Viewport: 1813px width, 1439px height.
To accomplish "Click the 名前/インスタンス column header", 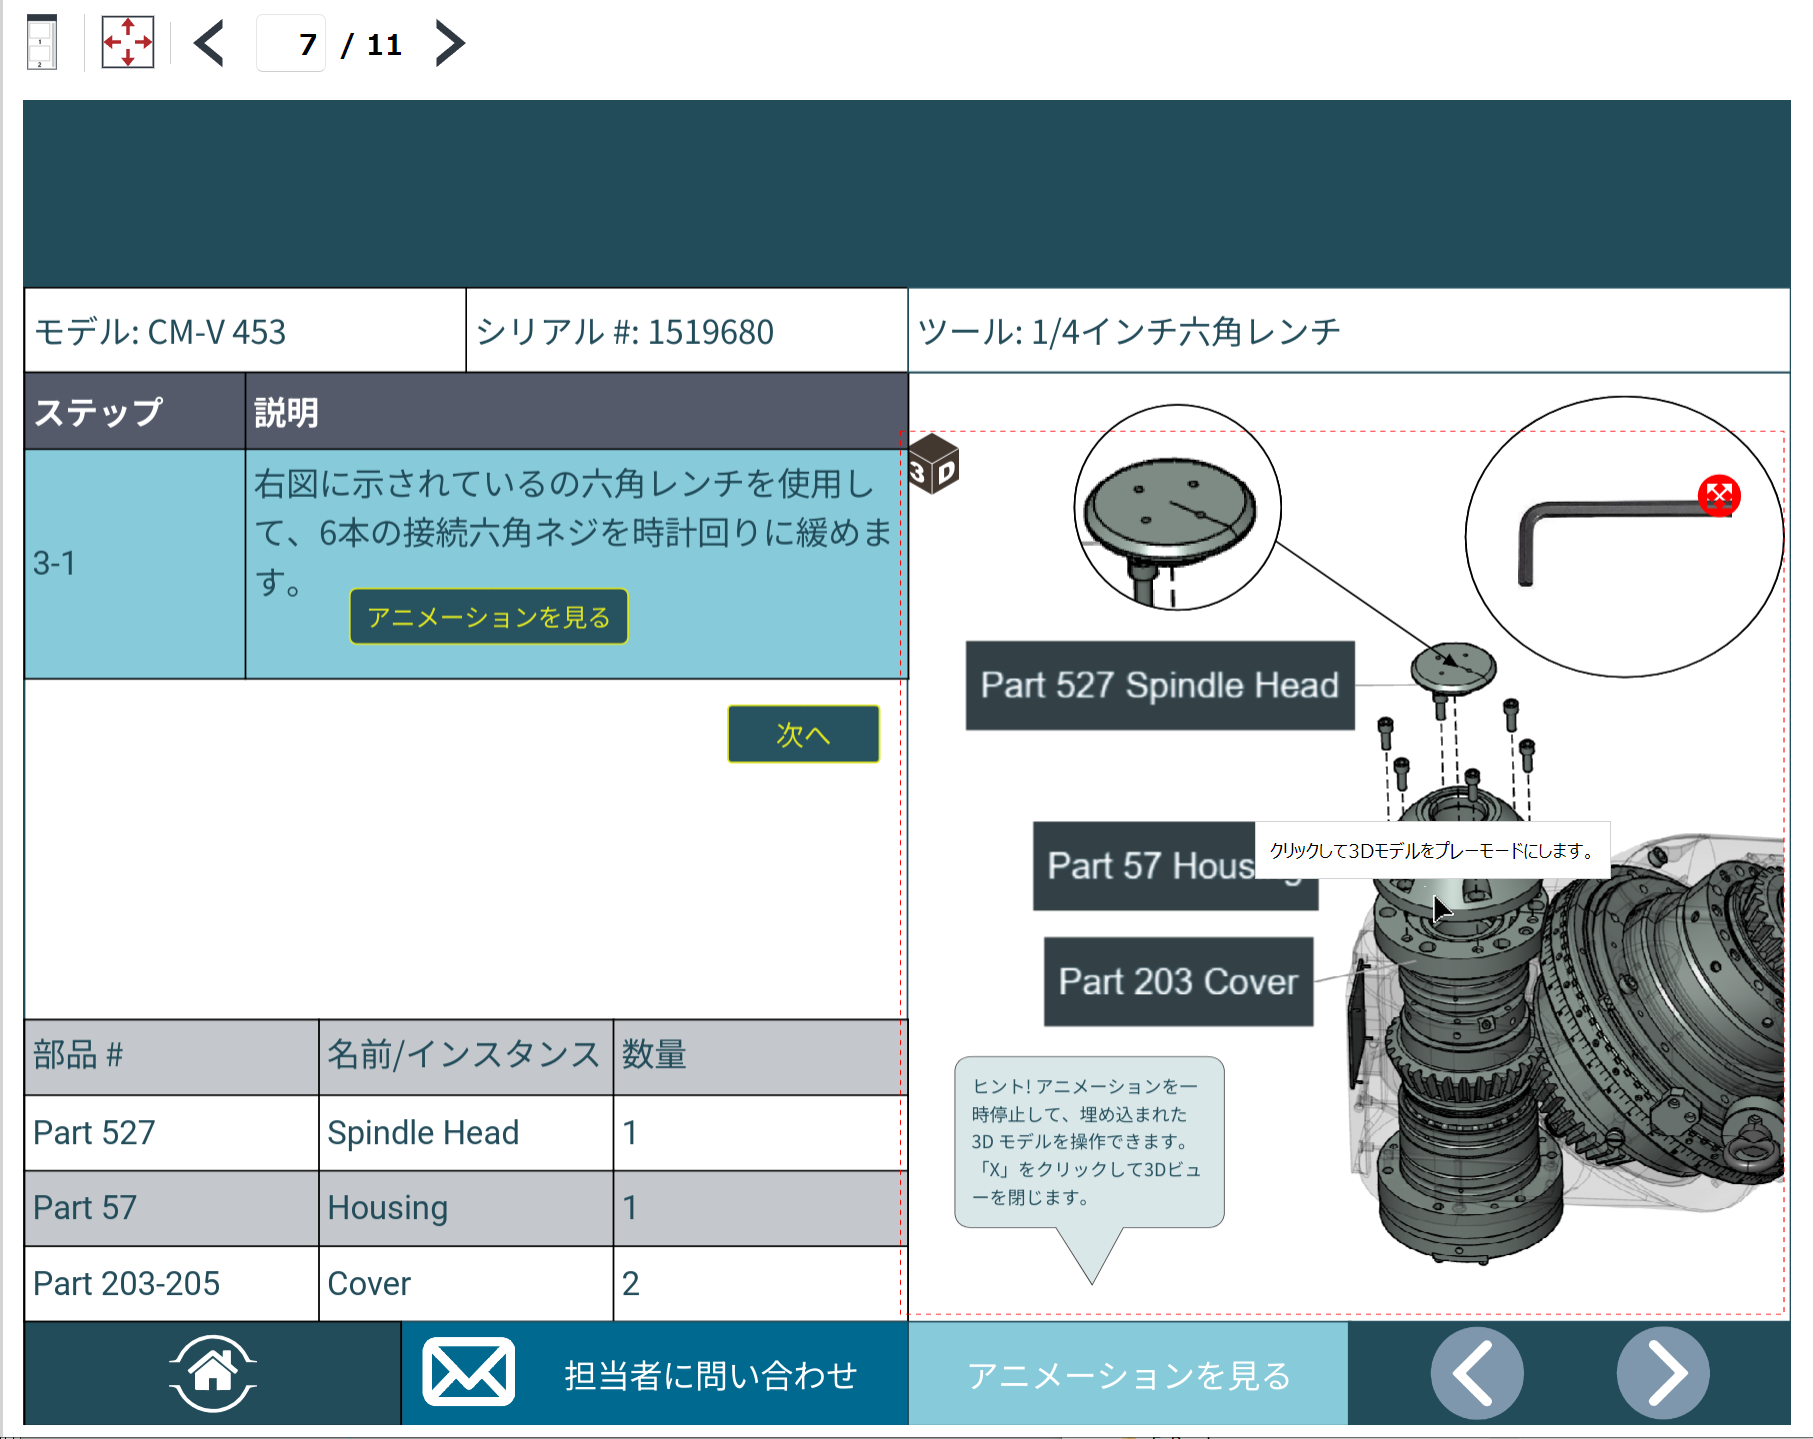I will click(x=466, y=1057).
